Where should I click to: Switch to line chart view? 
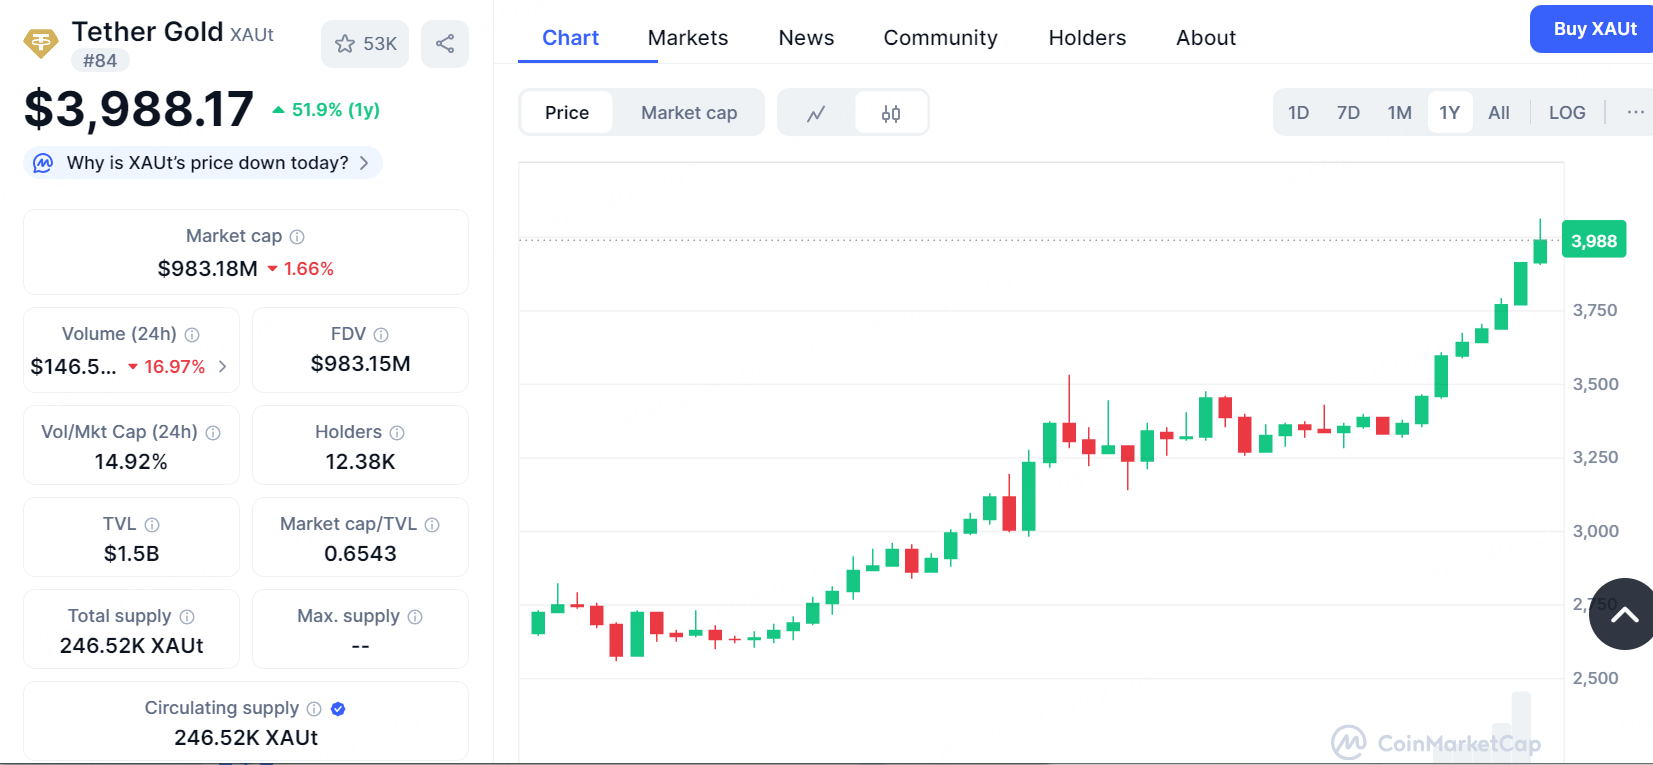[x=816, y=113]
